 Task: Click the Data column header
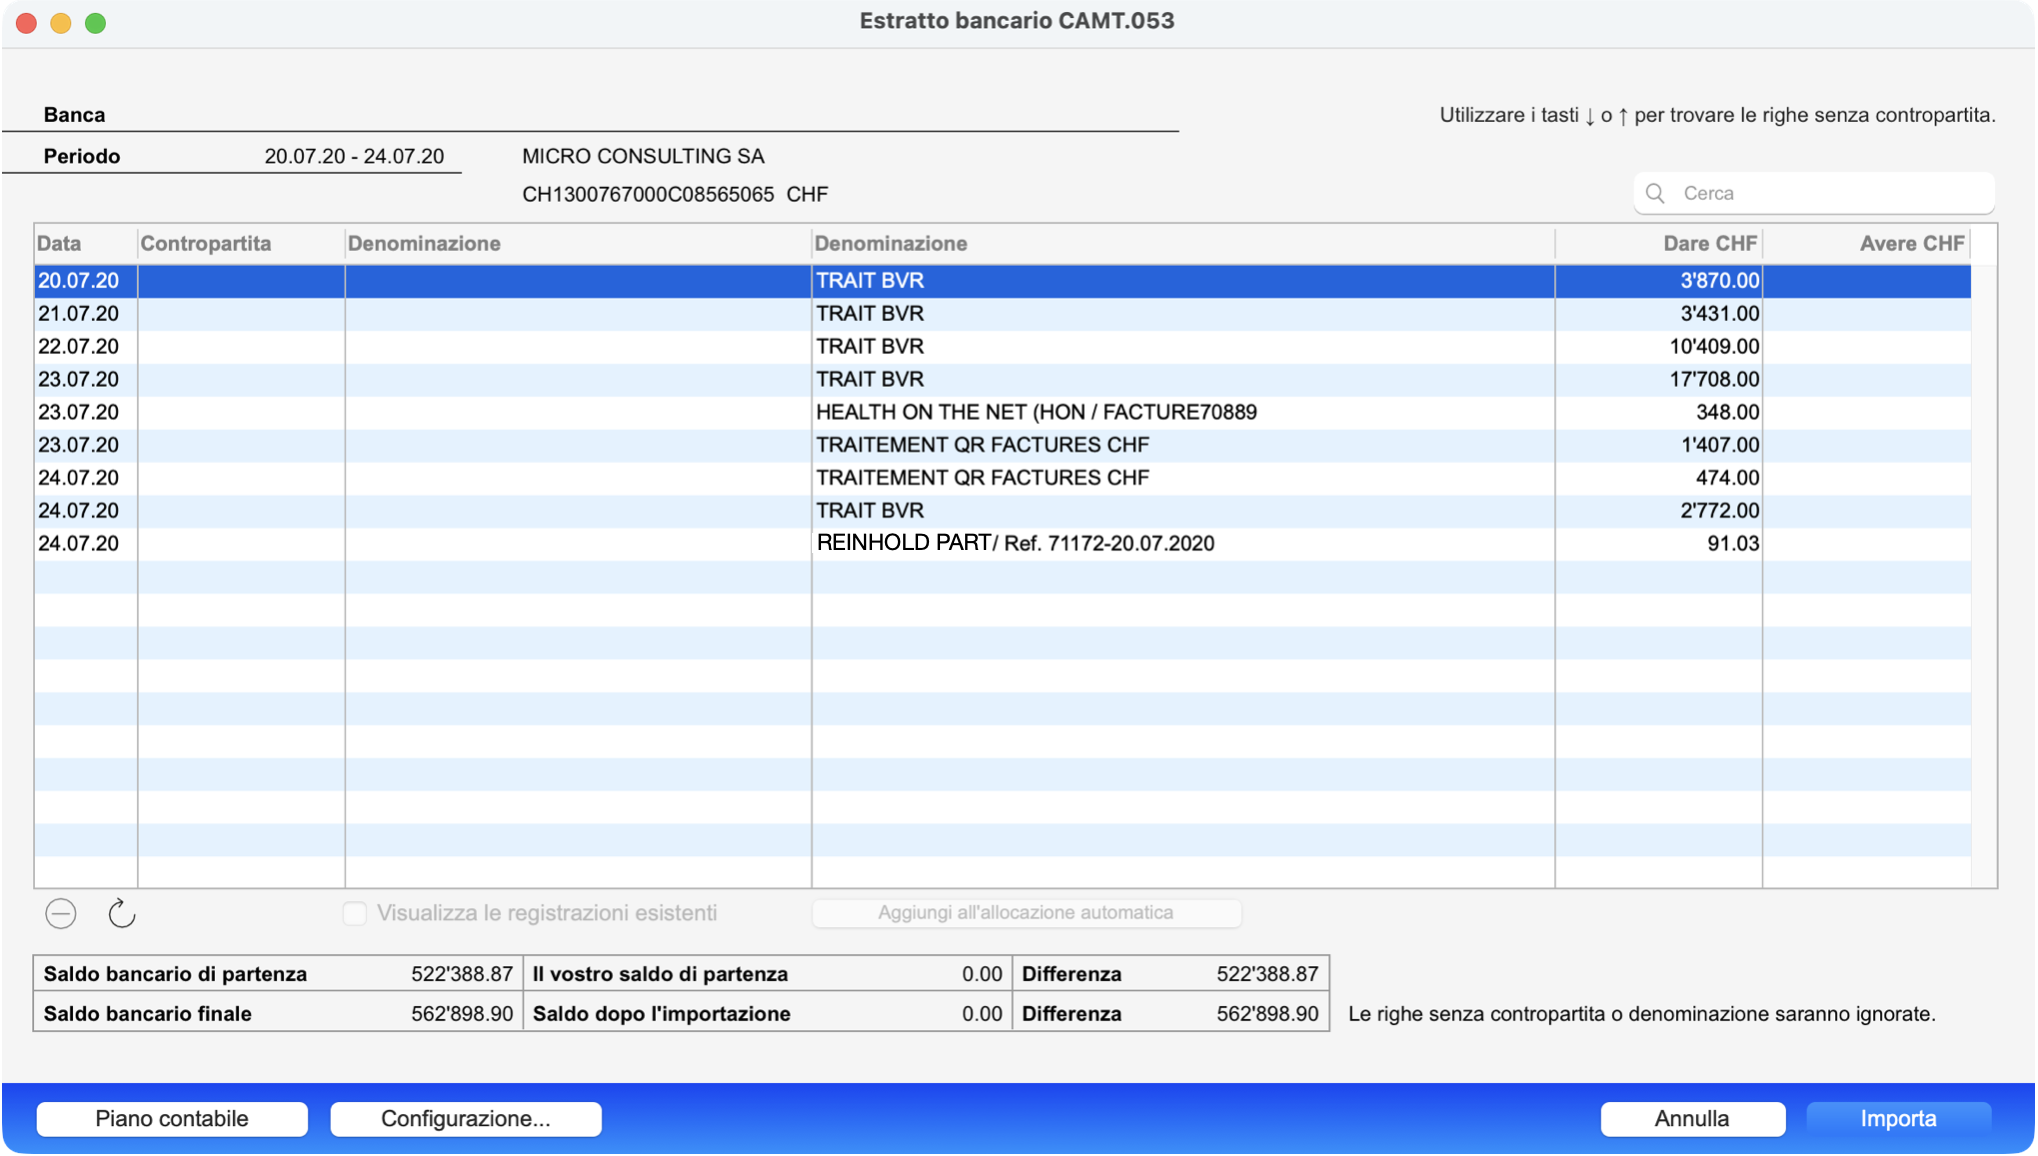click(x=60, y=244)
